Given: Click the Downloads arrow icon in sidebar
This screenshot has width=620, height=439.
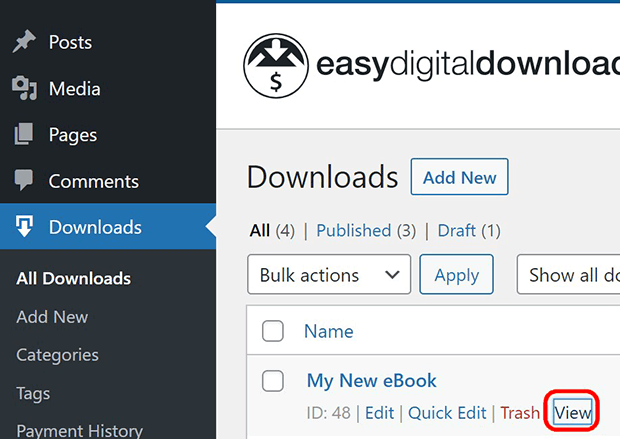Looking at the screenshot, I should [x=24, y=226].
